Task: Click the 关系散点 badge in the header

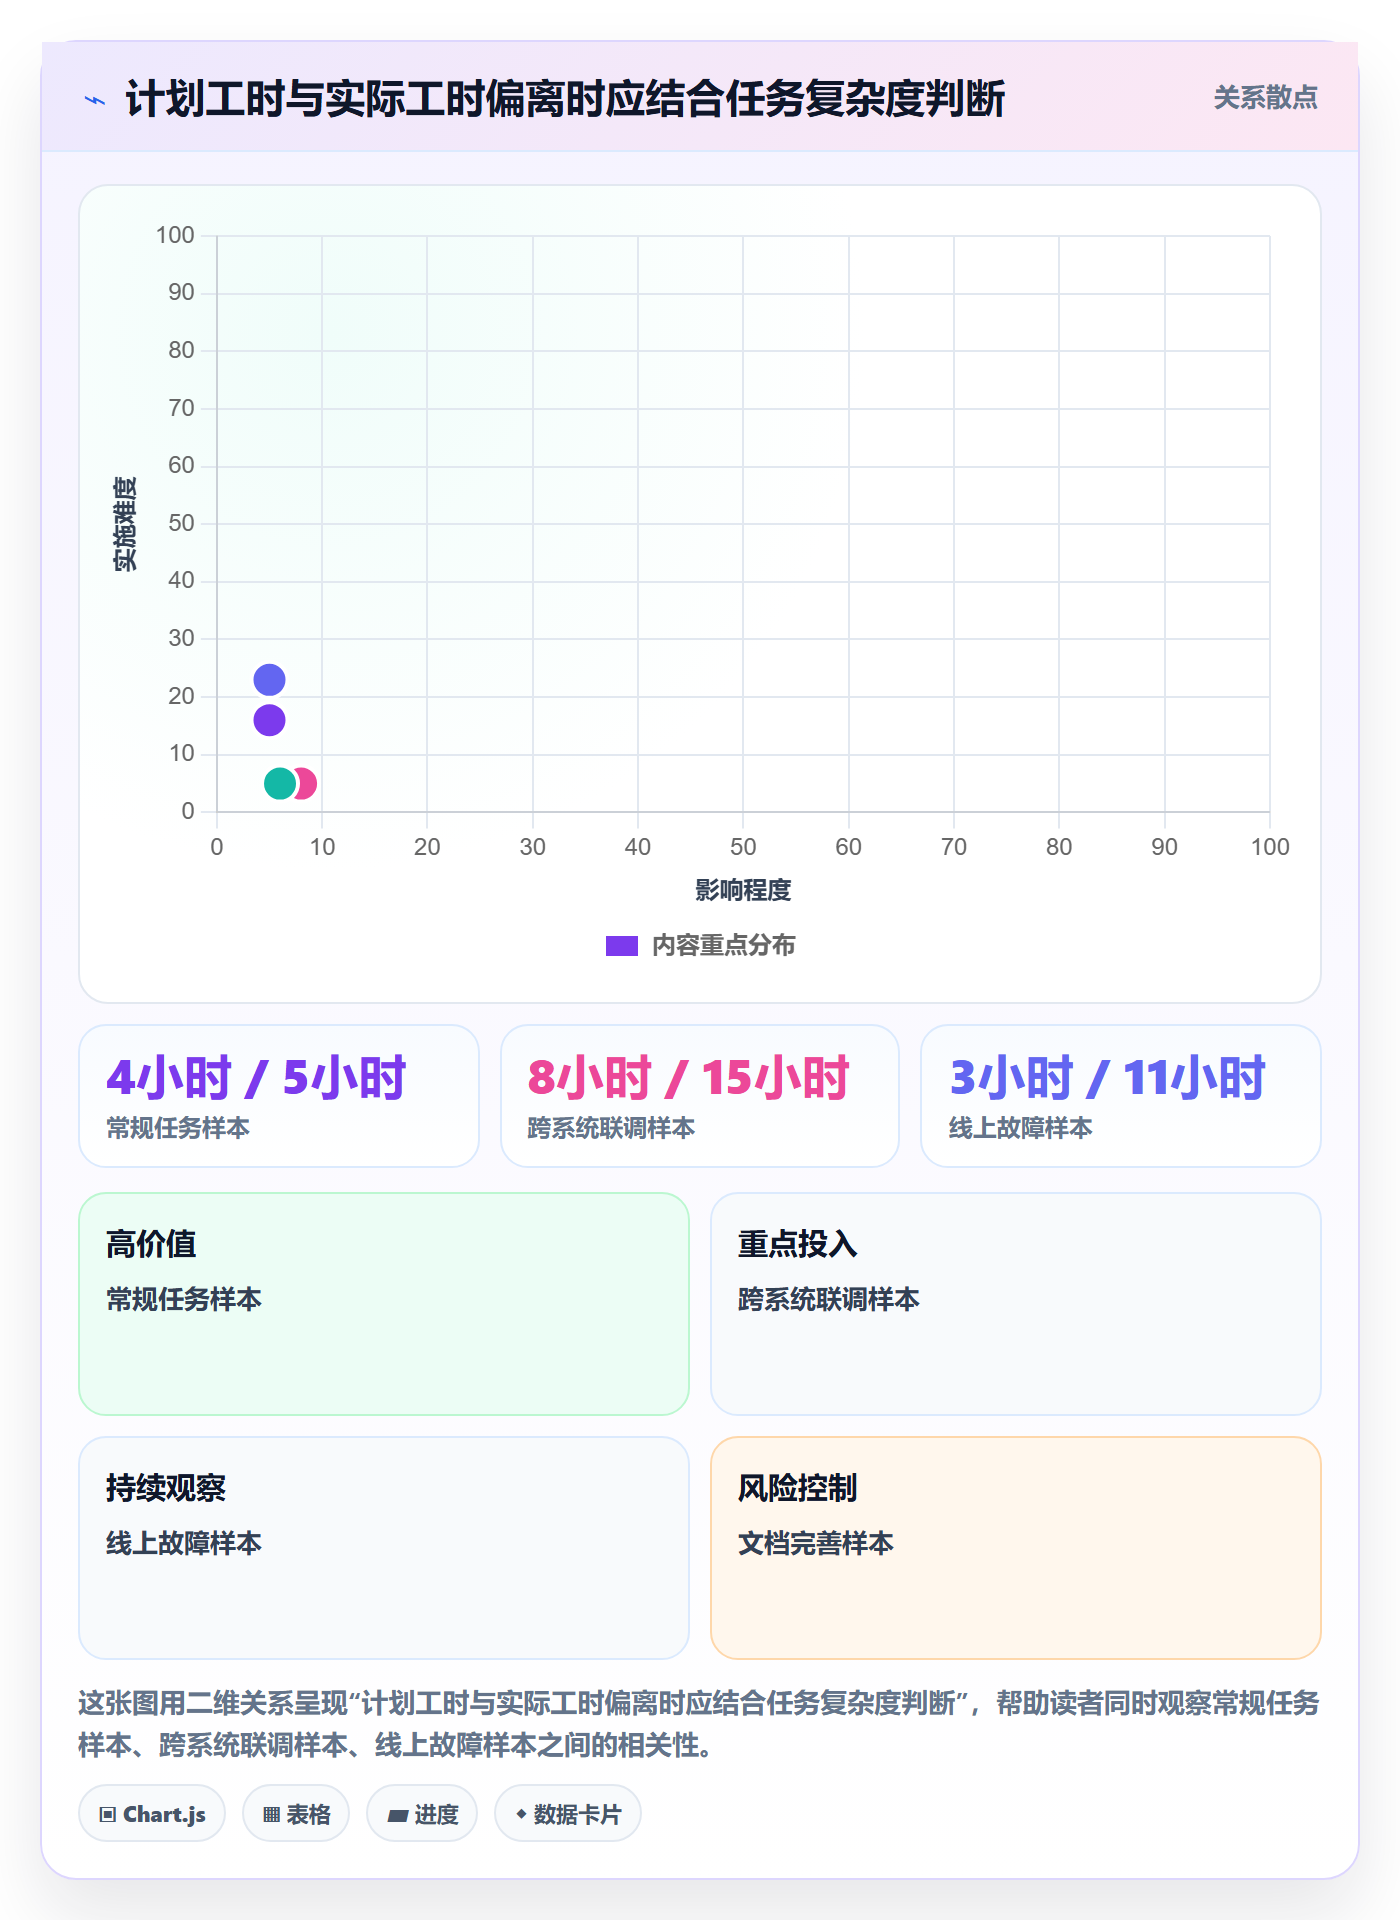Action: pos(1265,98)
